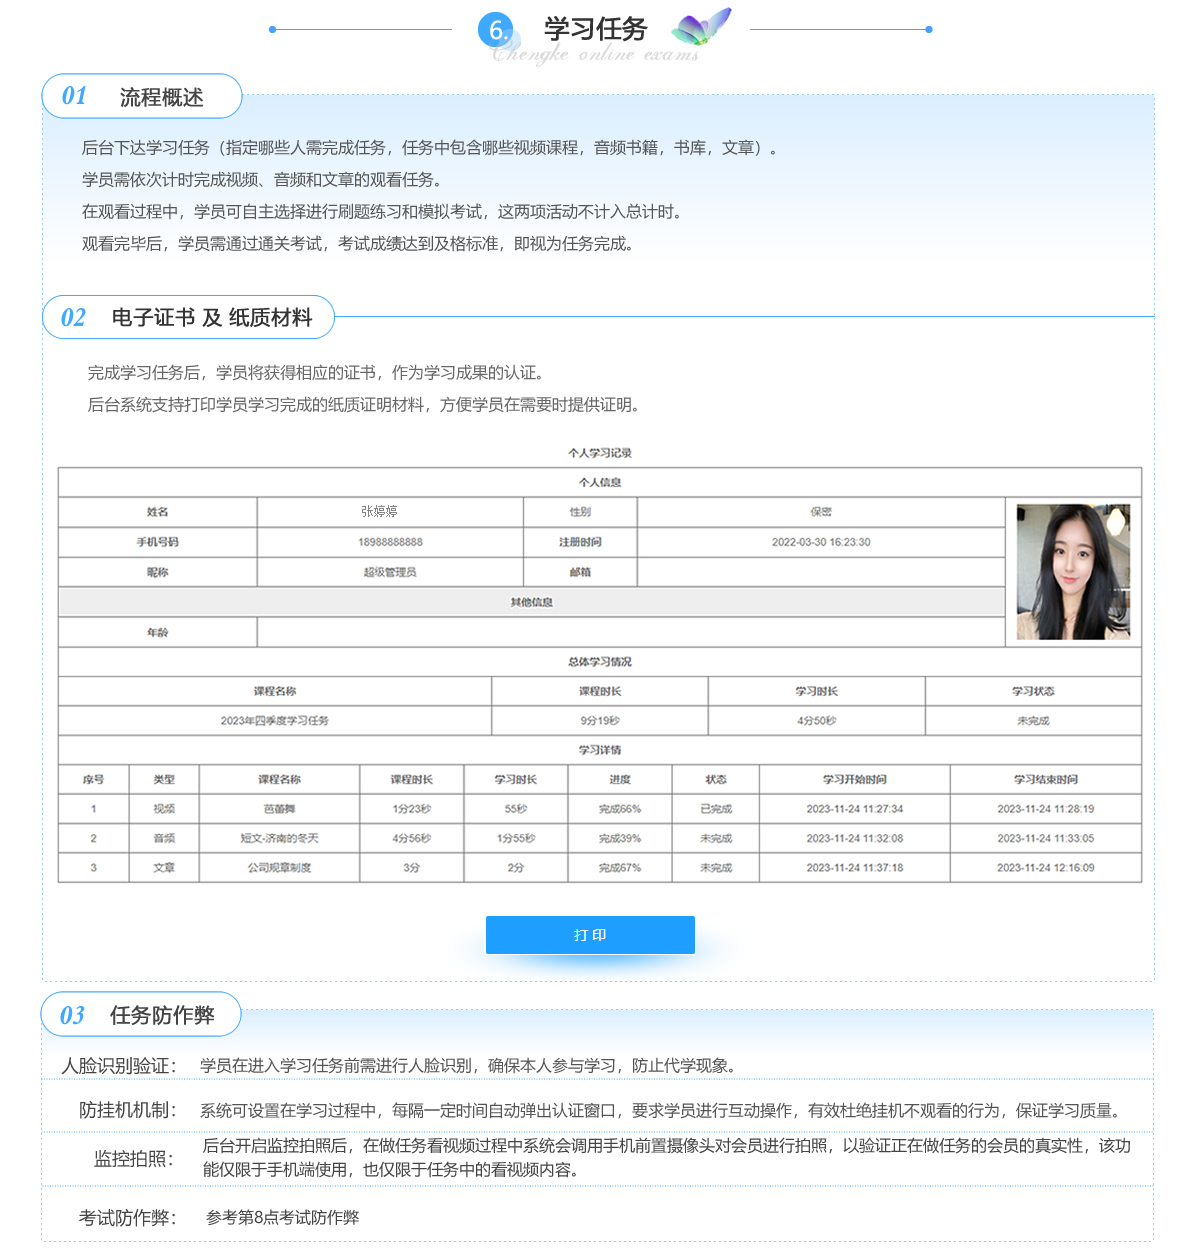The height and width of the screenshot is (1260, 1200).
Task: Click the 完成66% progress value
Action: coord(619,809)
